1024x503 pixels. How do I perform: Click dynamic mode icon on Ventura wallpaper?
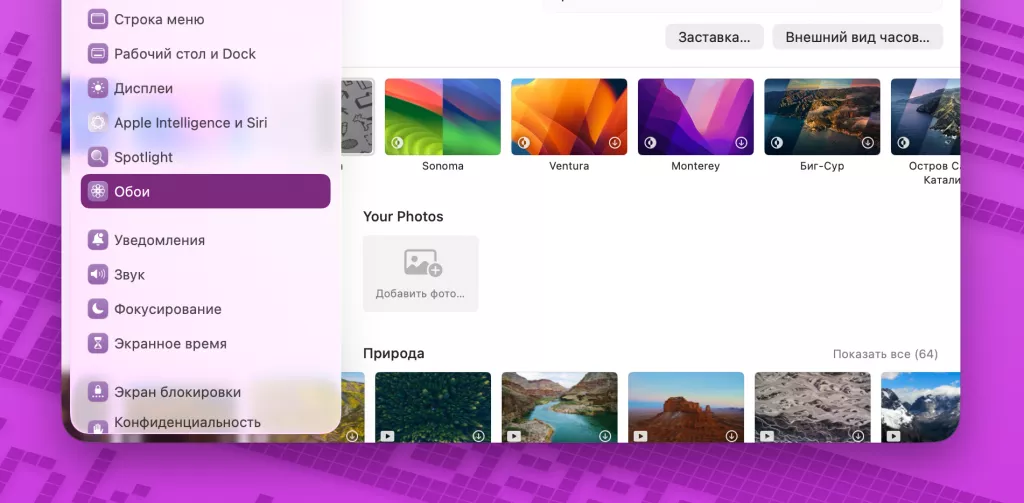click(524, 142)
